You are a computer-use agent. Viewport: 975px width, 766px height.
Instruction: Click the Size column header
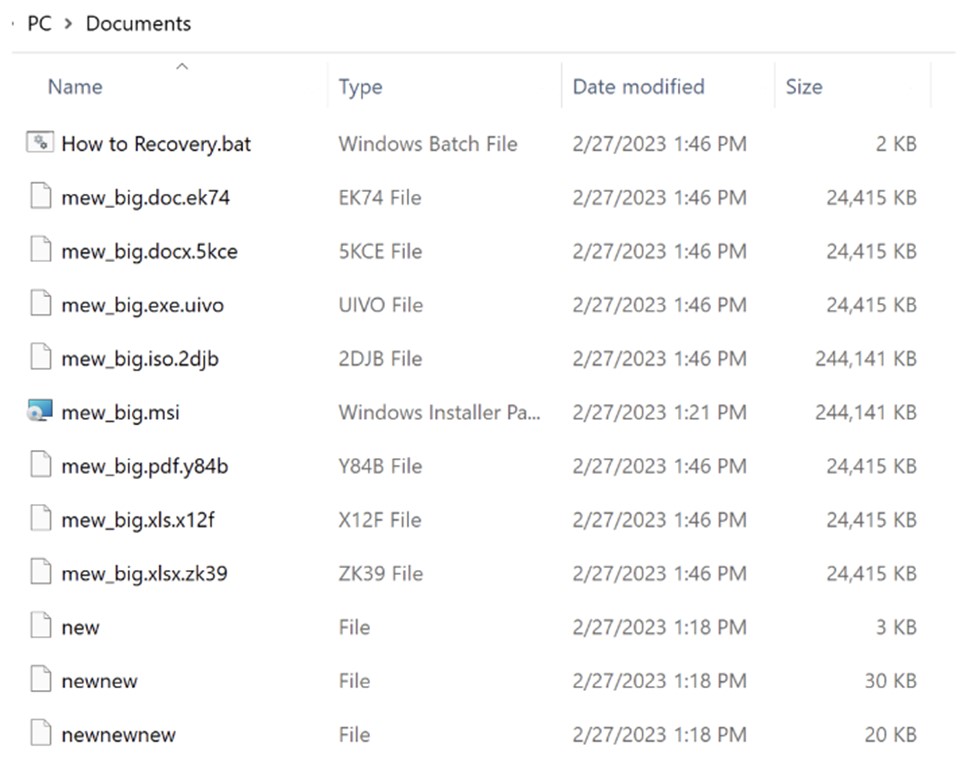pos(804,86)
